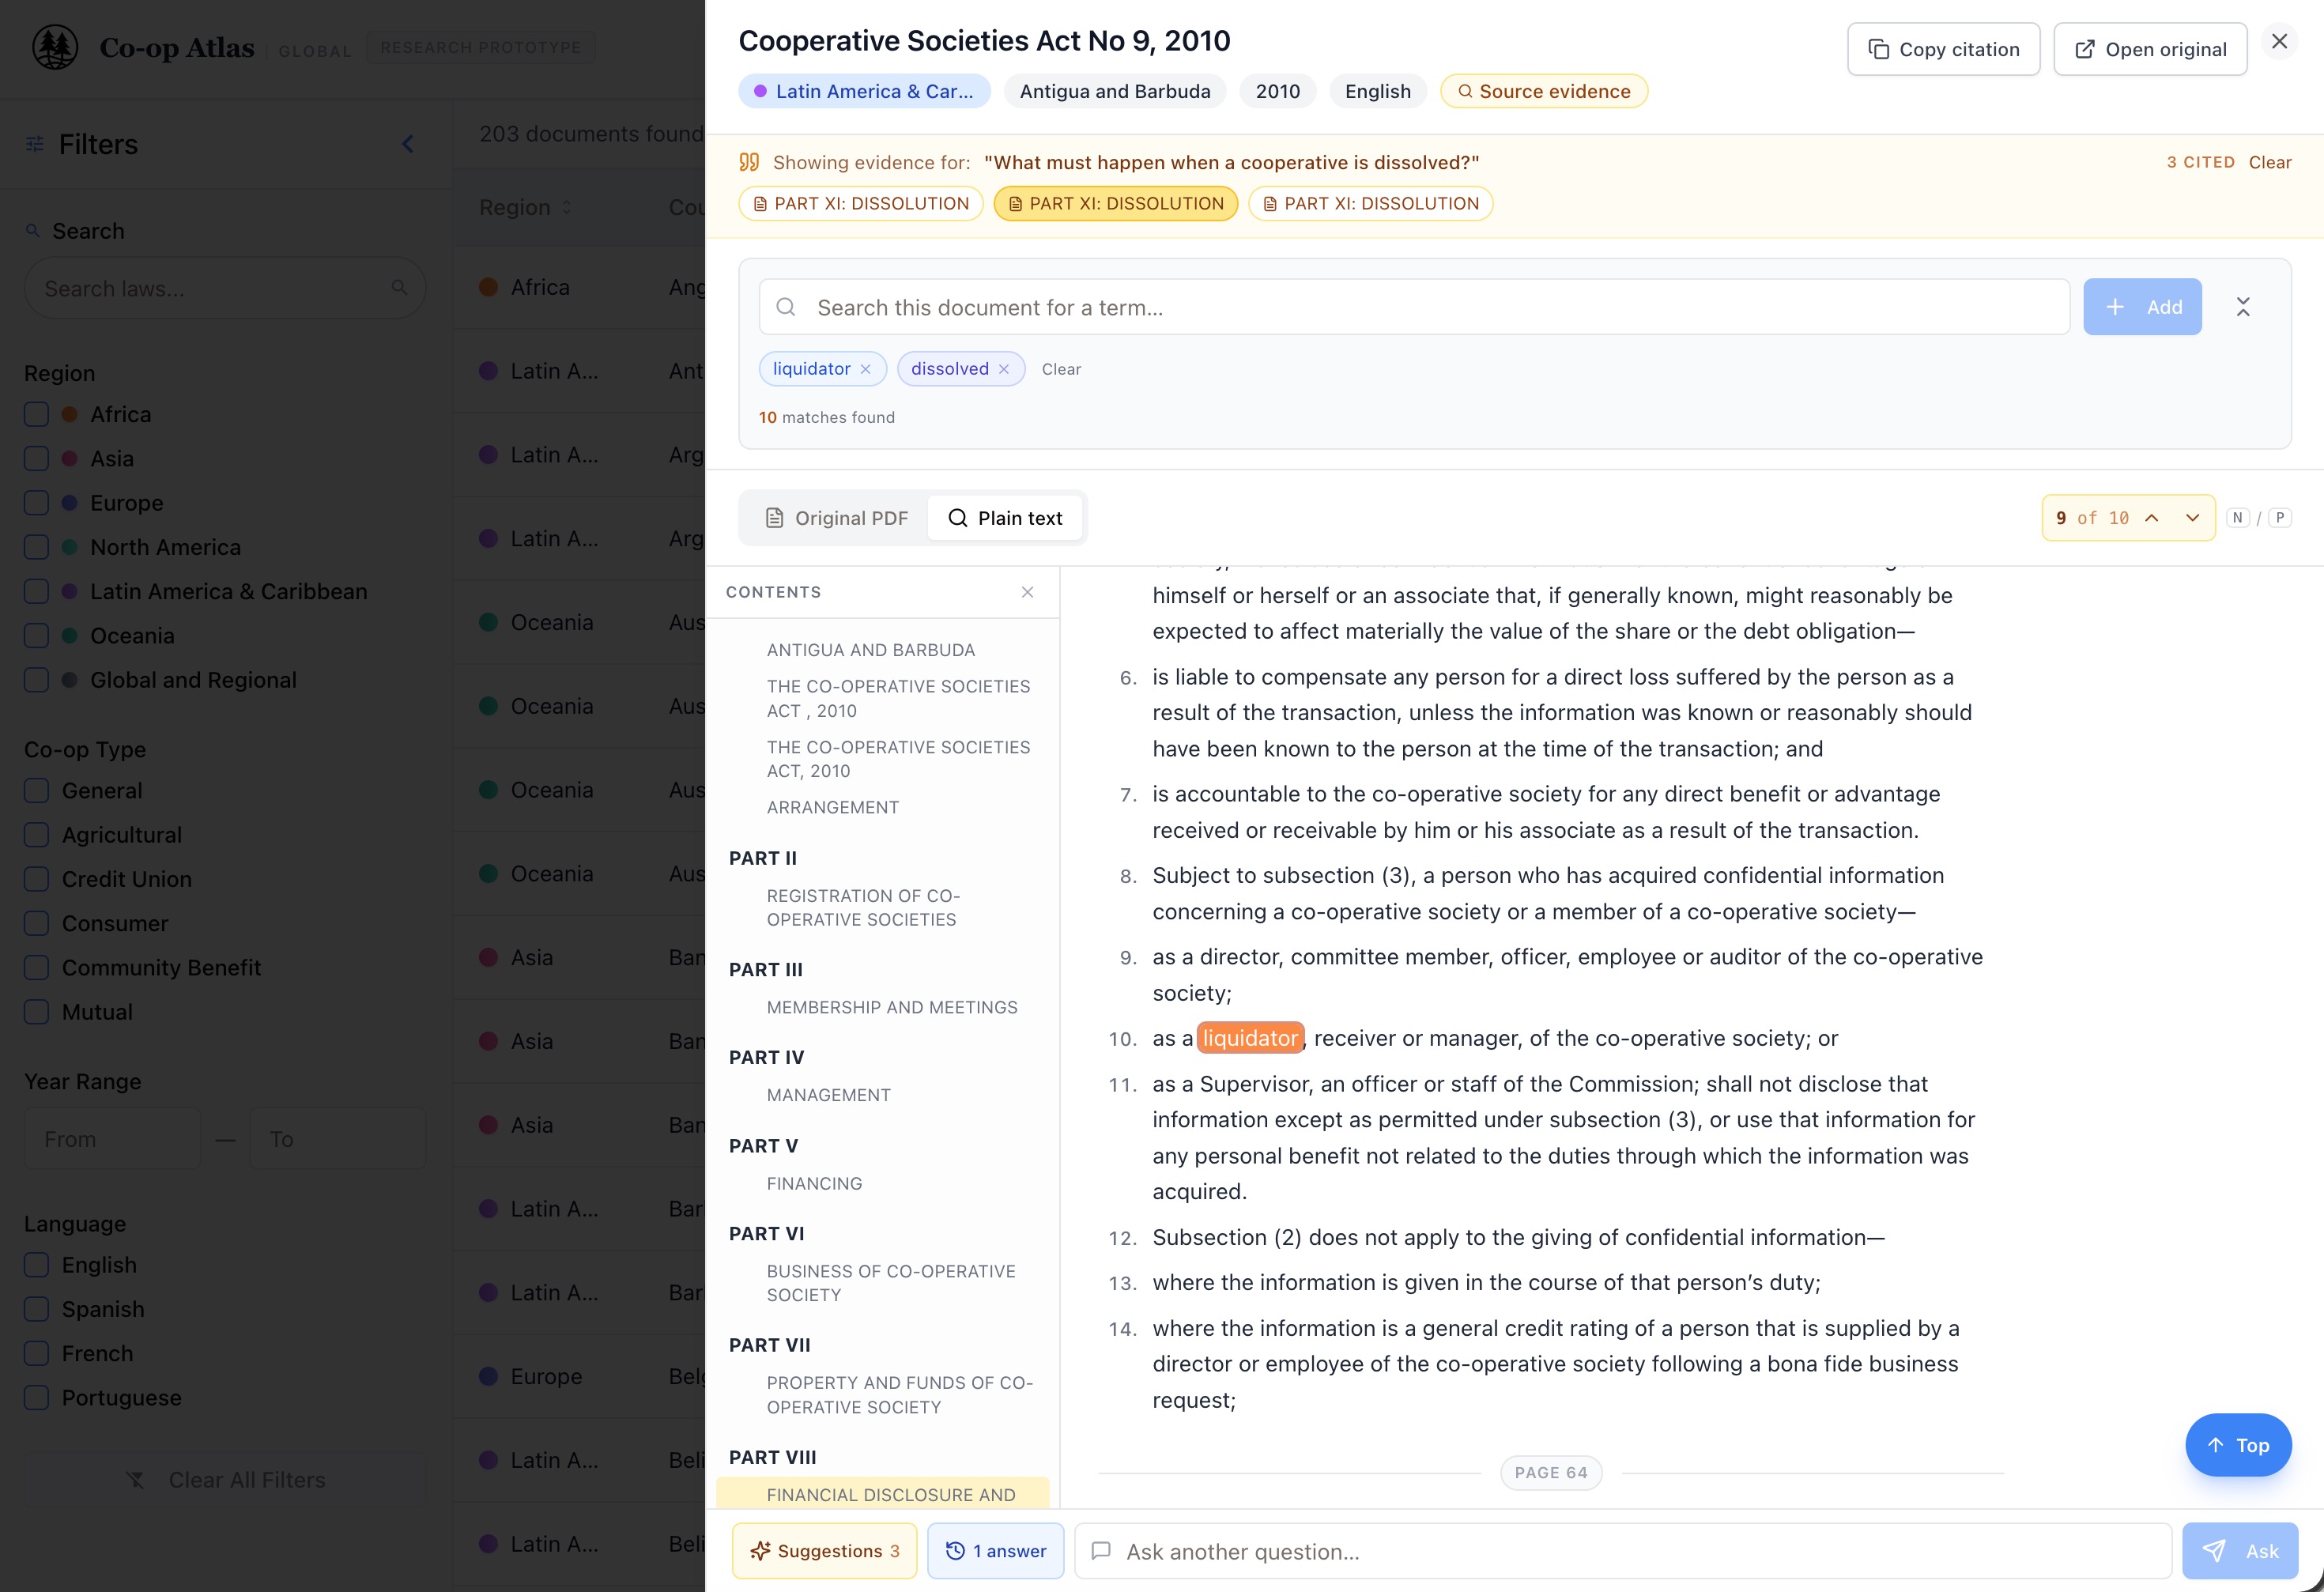Click the Co-op Atlas tree logo
Screen dimensions: 2324x1592
(x=55, y=47)
